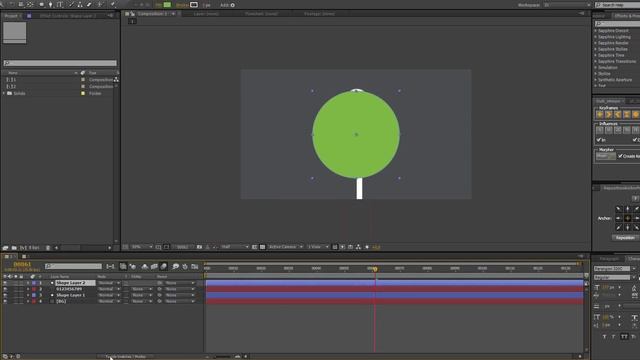640x360 pixels.
Task: Select the Type tool in the top toolbar
Action: click(60, 5)
